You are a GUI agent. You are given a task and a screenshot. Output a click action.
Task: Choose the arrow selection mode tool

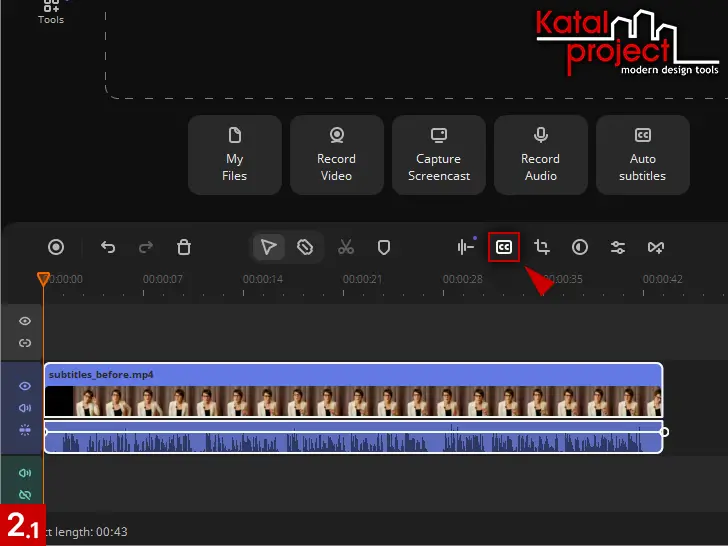tap(268, 247)
